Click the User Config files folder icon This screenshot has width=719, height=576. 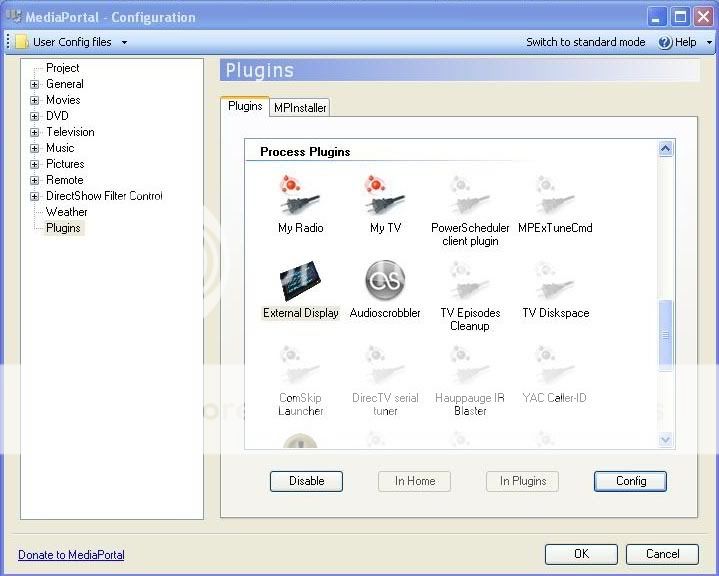(22, 42)
